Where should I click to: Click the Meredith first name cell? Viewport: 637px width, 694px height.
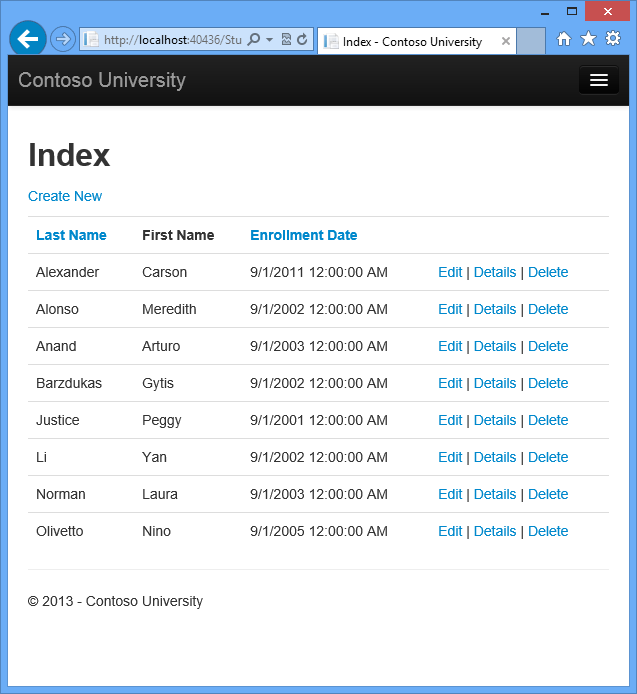pos(169,309)
